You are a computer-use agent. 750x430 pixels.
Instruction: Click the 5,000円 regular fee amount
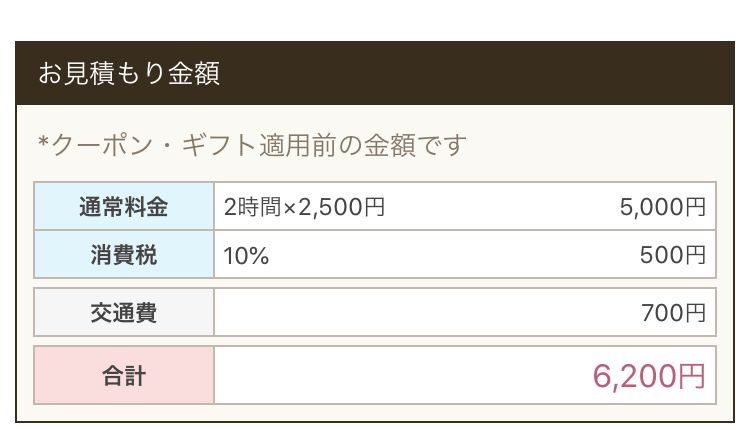pos(662,207)
